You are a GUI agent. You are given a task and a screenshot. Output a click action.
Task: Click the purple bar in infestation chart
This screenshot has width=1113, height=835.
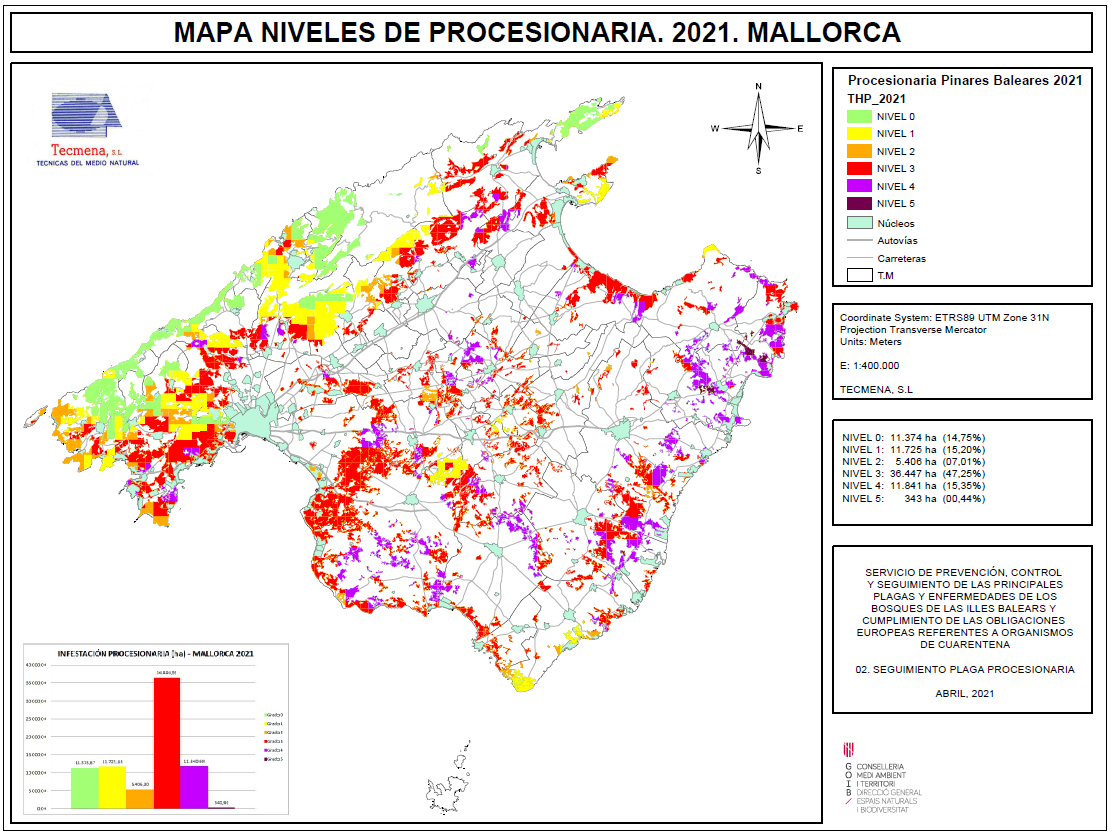193,786
